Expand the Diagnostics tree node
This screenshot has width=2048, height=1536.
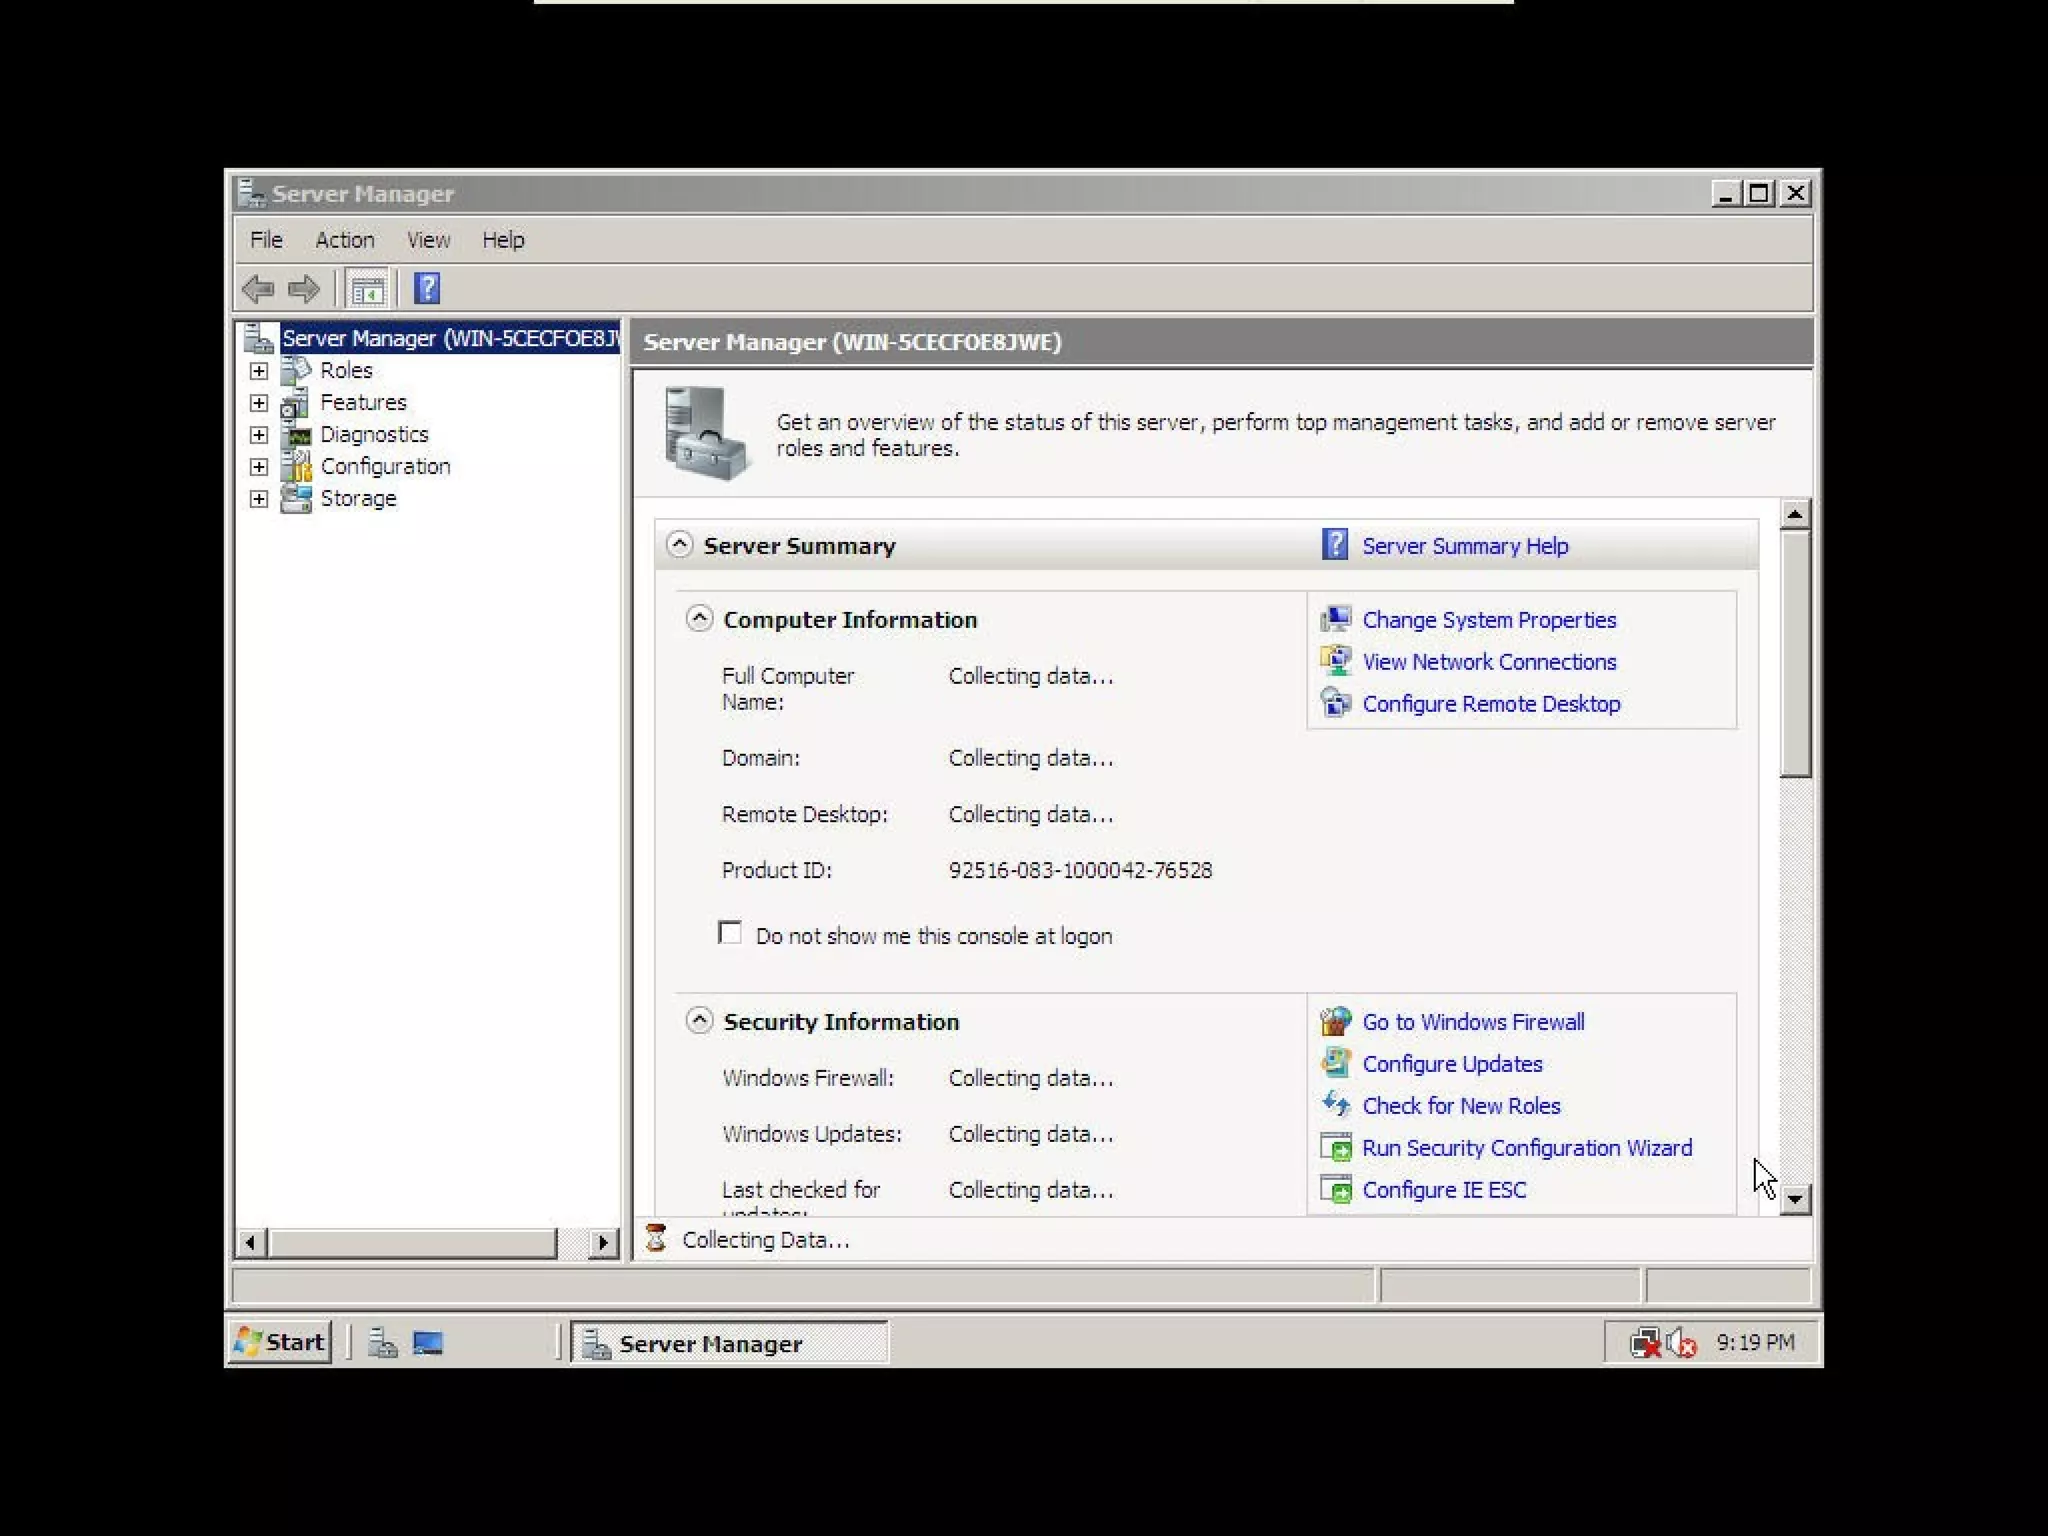coord(259,435)
